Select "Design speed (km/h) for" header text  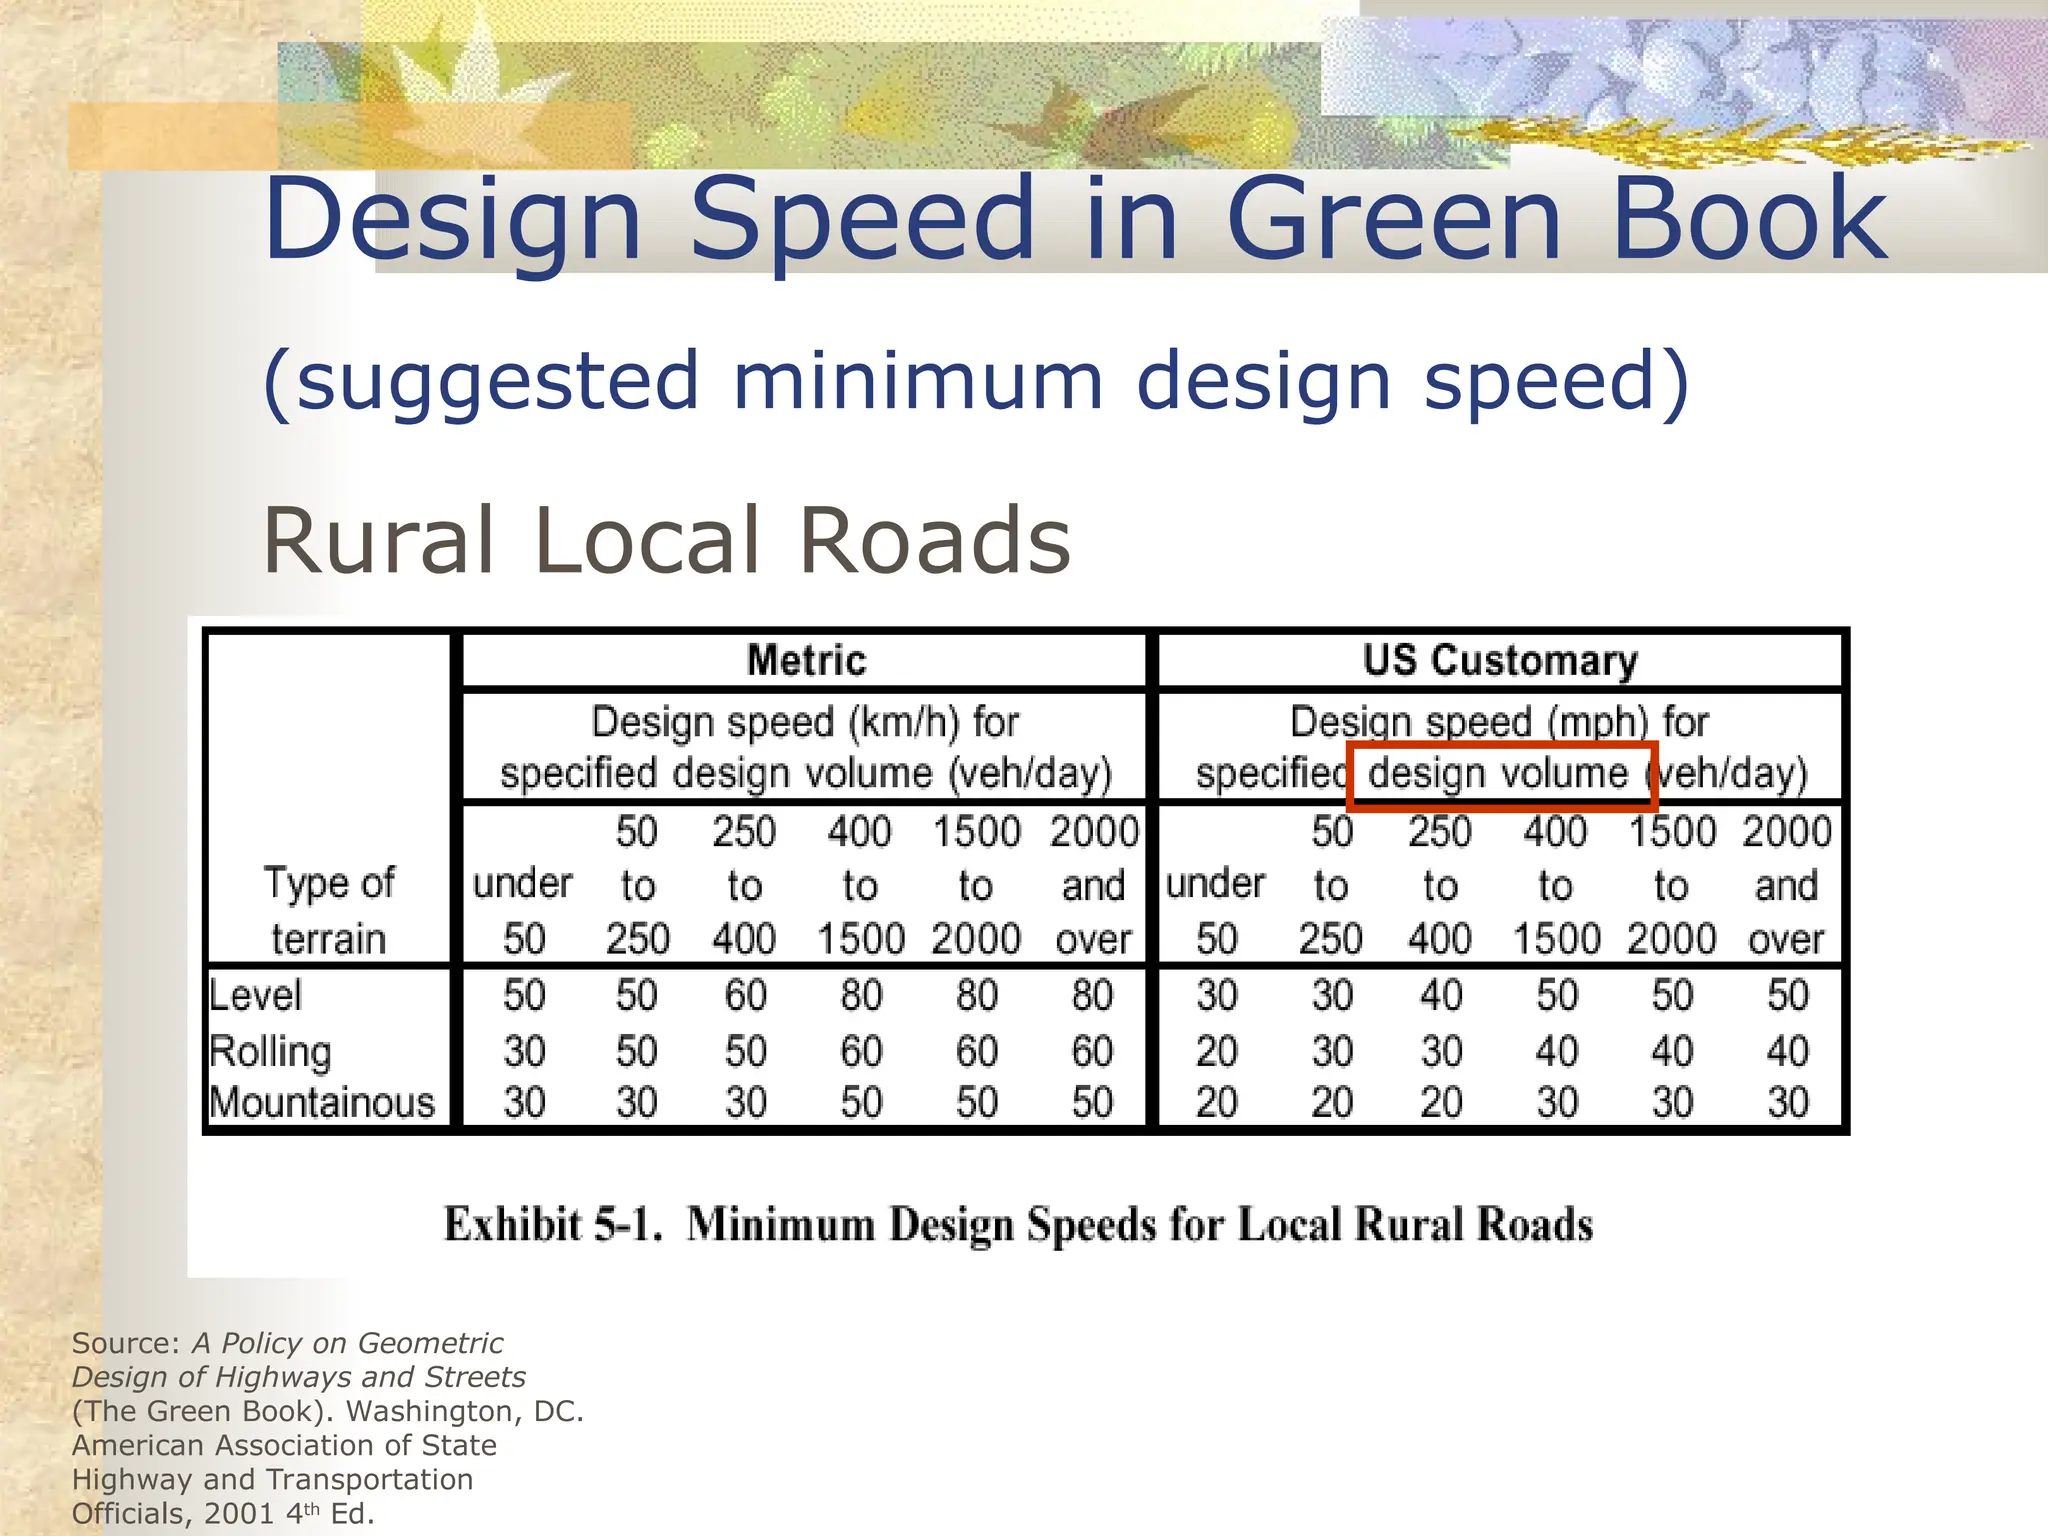click(805, 722)
